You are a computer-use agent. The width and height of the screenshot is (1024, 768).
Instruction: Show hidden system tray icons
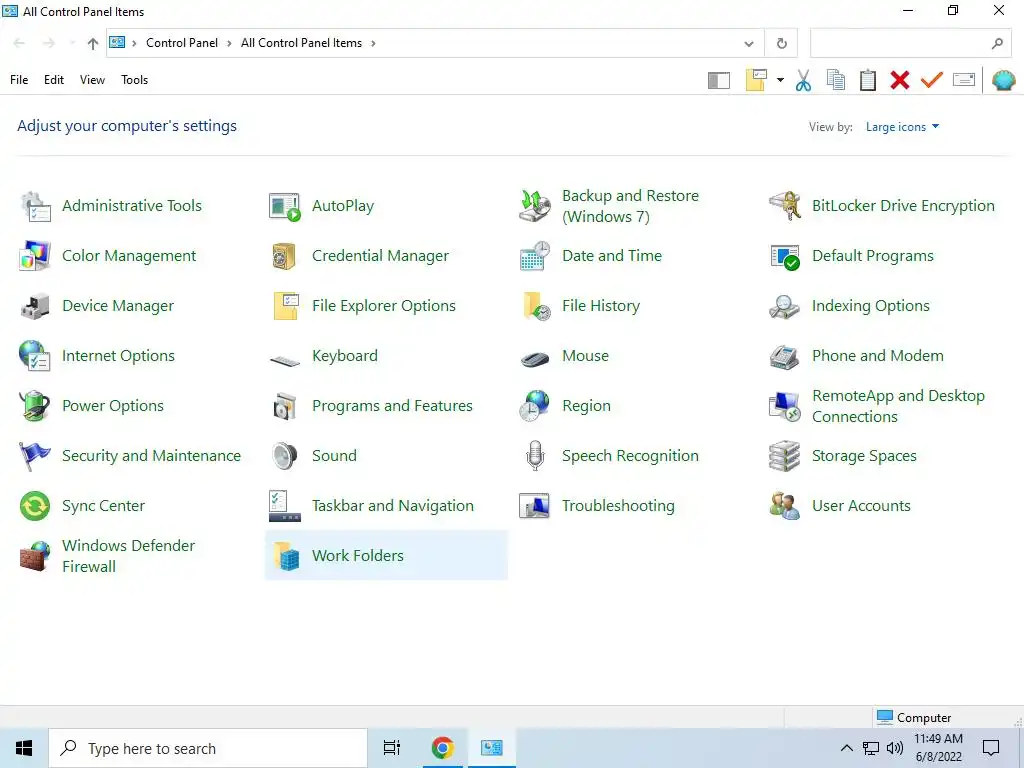[846, 748]
